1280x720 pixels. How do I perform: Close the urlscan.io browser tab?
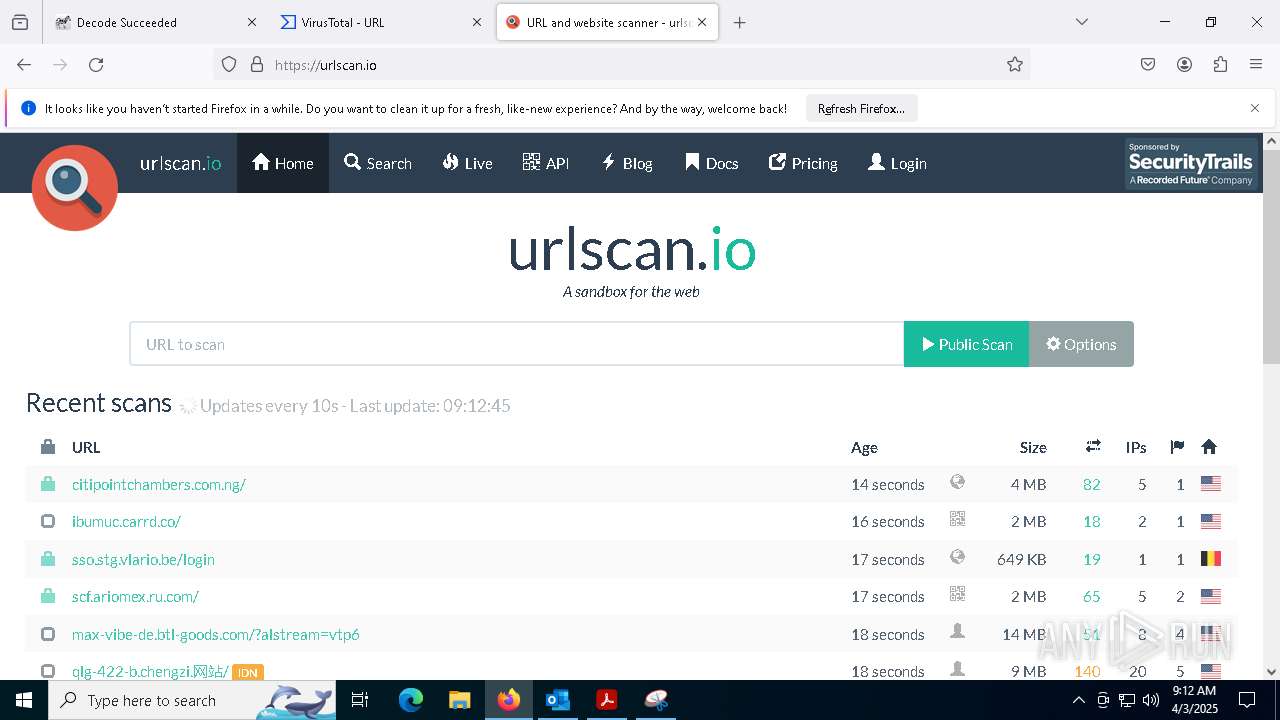click(702, 22)
